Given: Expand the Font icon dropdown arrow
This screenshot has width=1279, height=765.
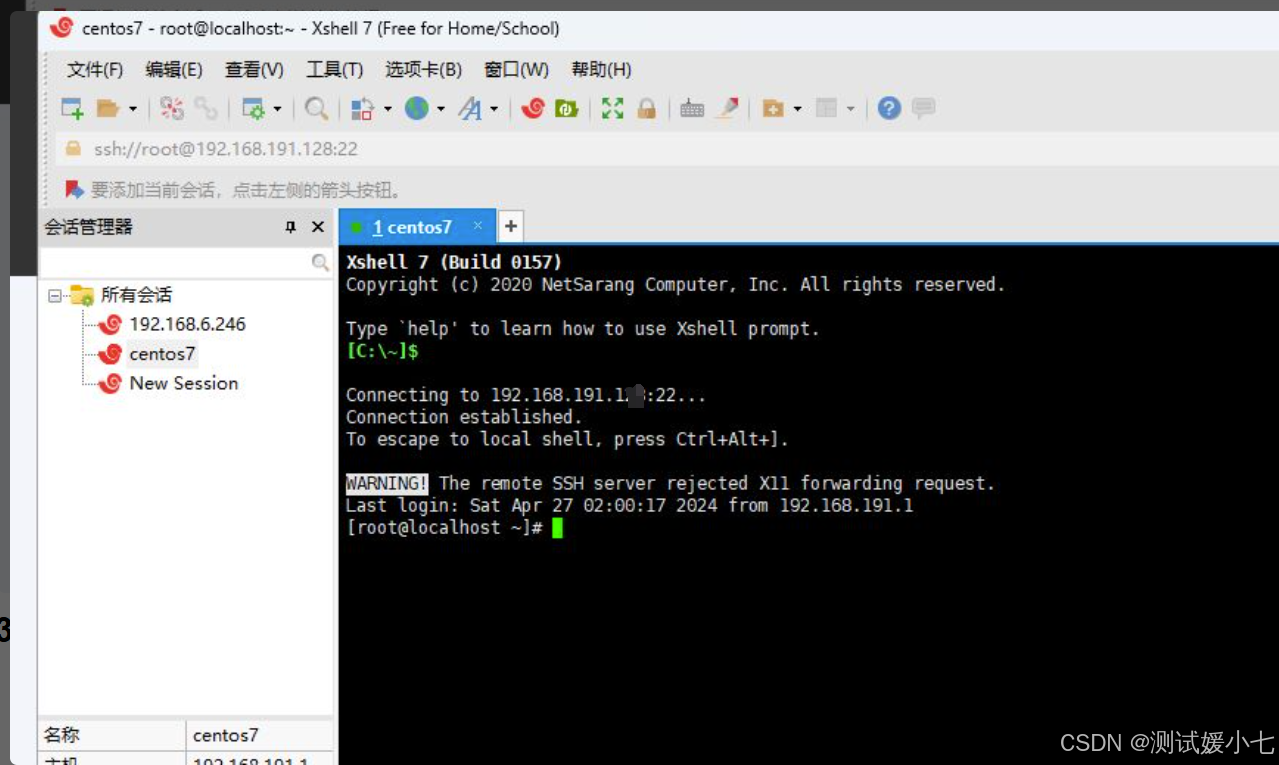Looking at the screenshot, I should pyautogui.click(x=493, y=109).
